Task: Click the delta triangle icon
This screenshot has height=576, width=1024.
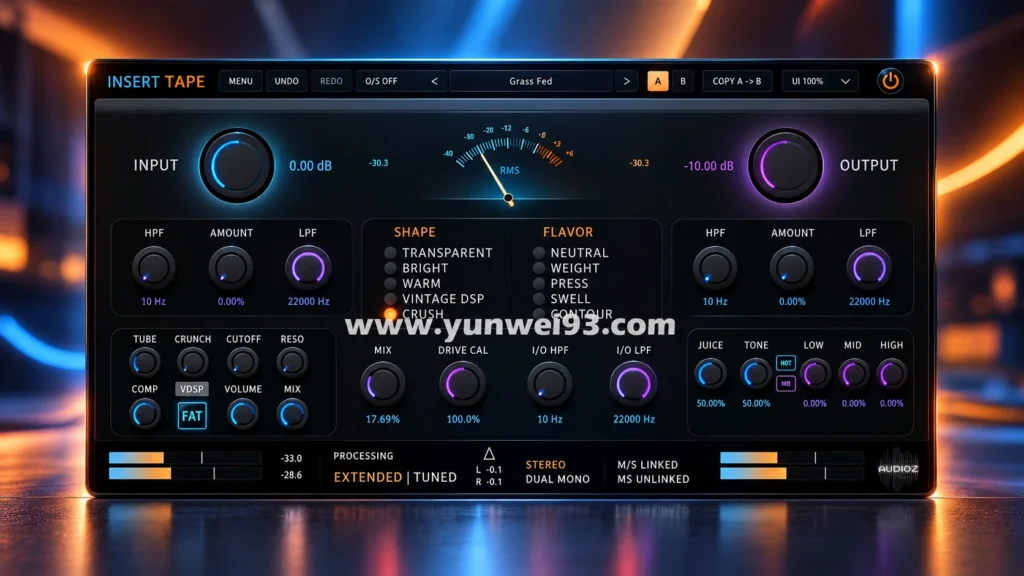Action: 488,453
